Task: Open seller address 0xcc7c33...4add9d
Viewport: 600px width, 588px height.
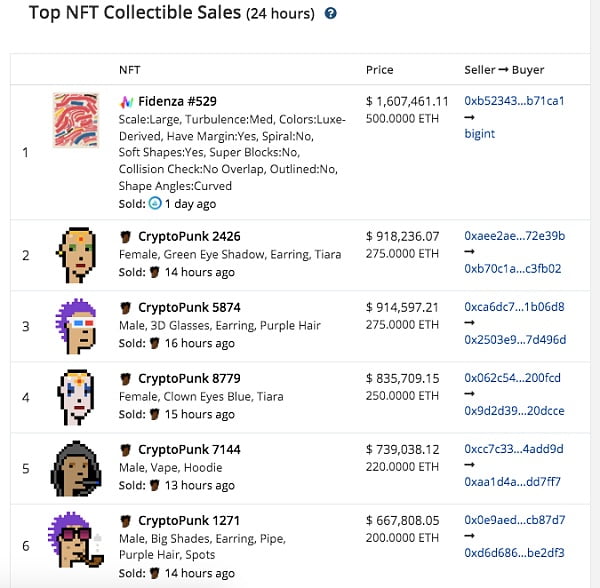Action: (514, 449)
